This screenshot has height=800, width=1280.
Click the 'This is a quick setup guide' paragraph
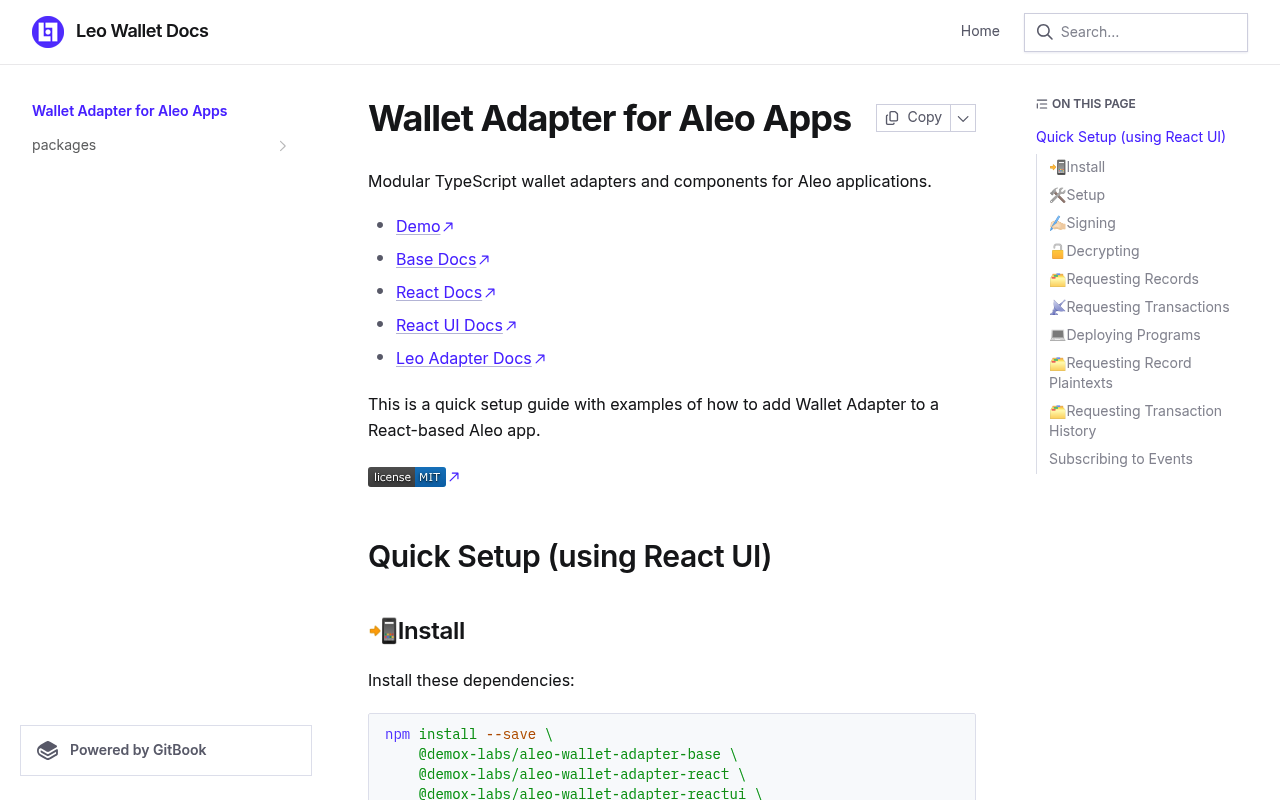(x=653, y=418)
